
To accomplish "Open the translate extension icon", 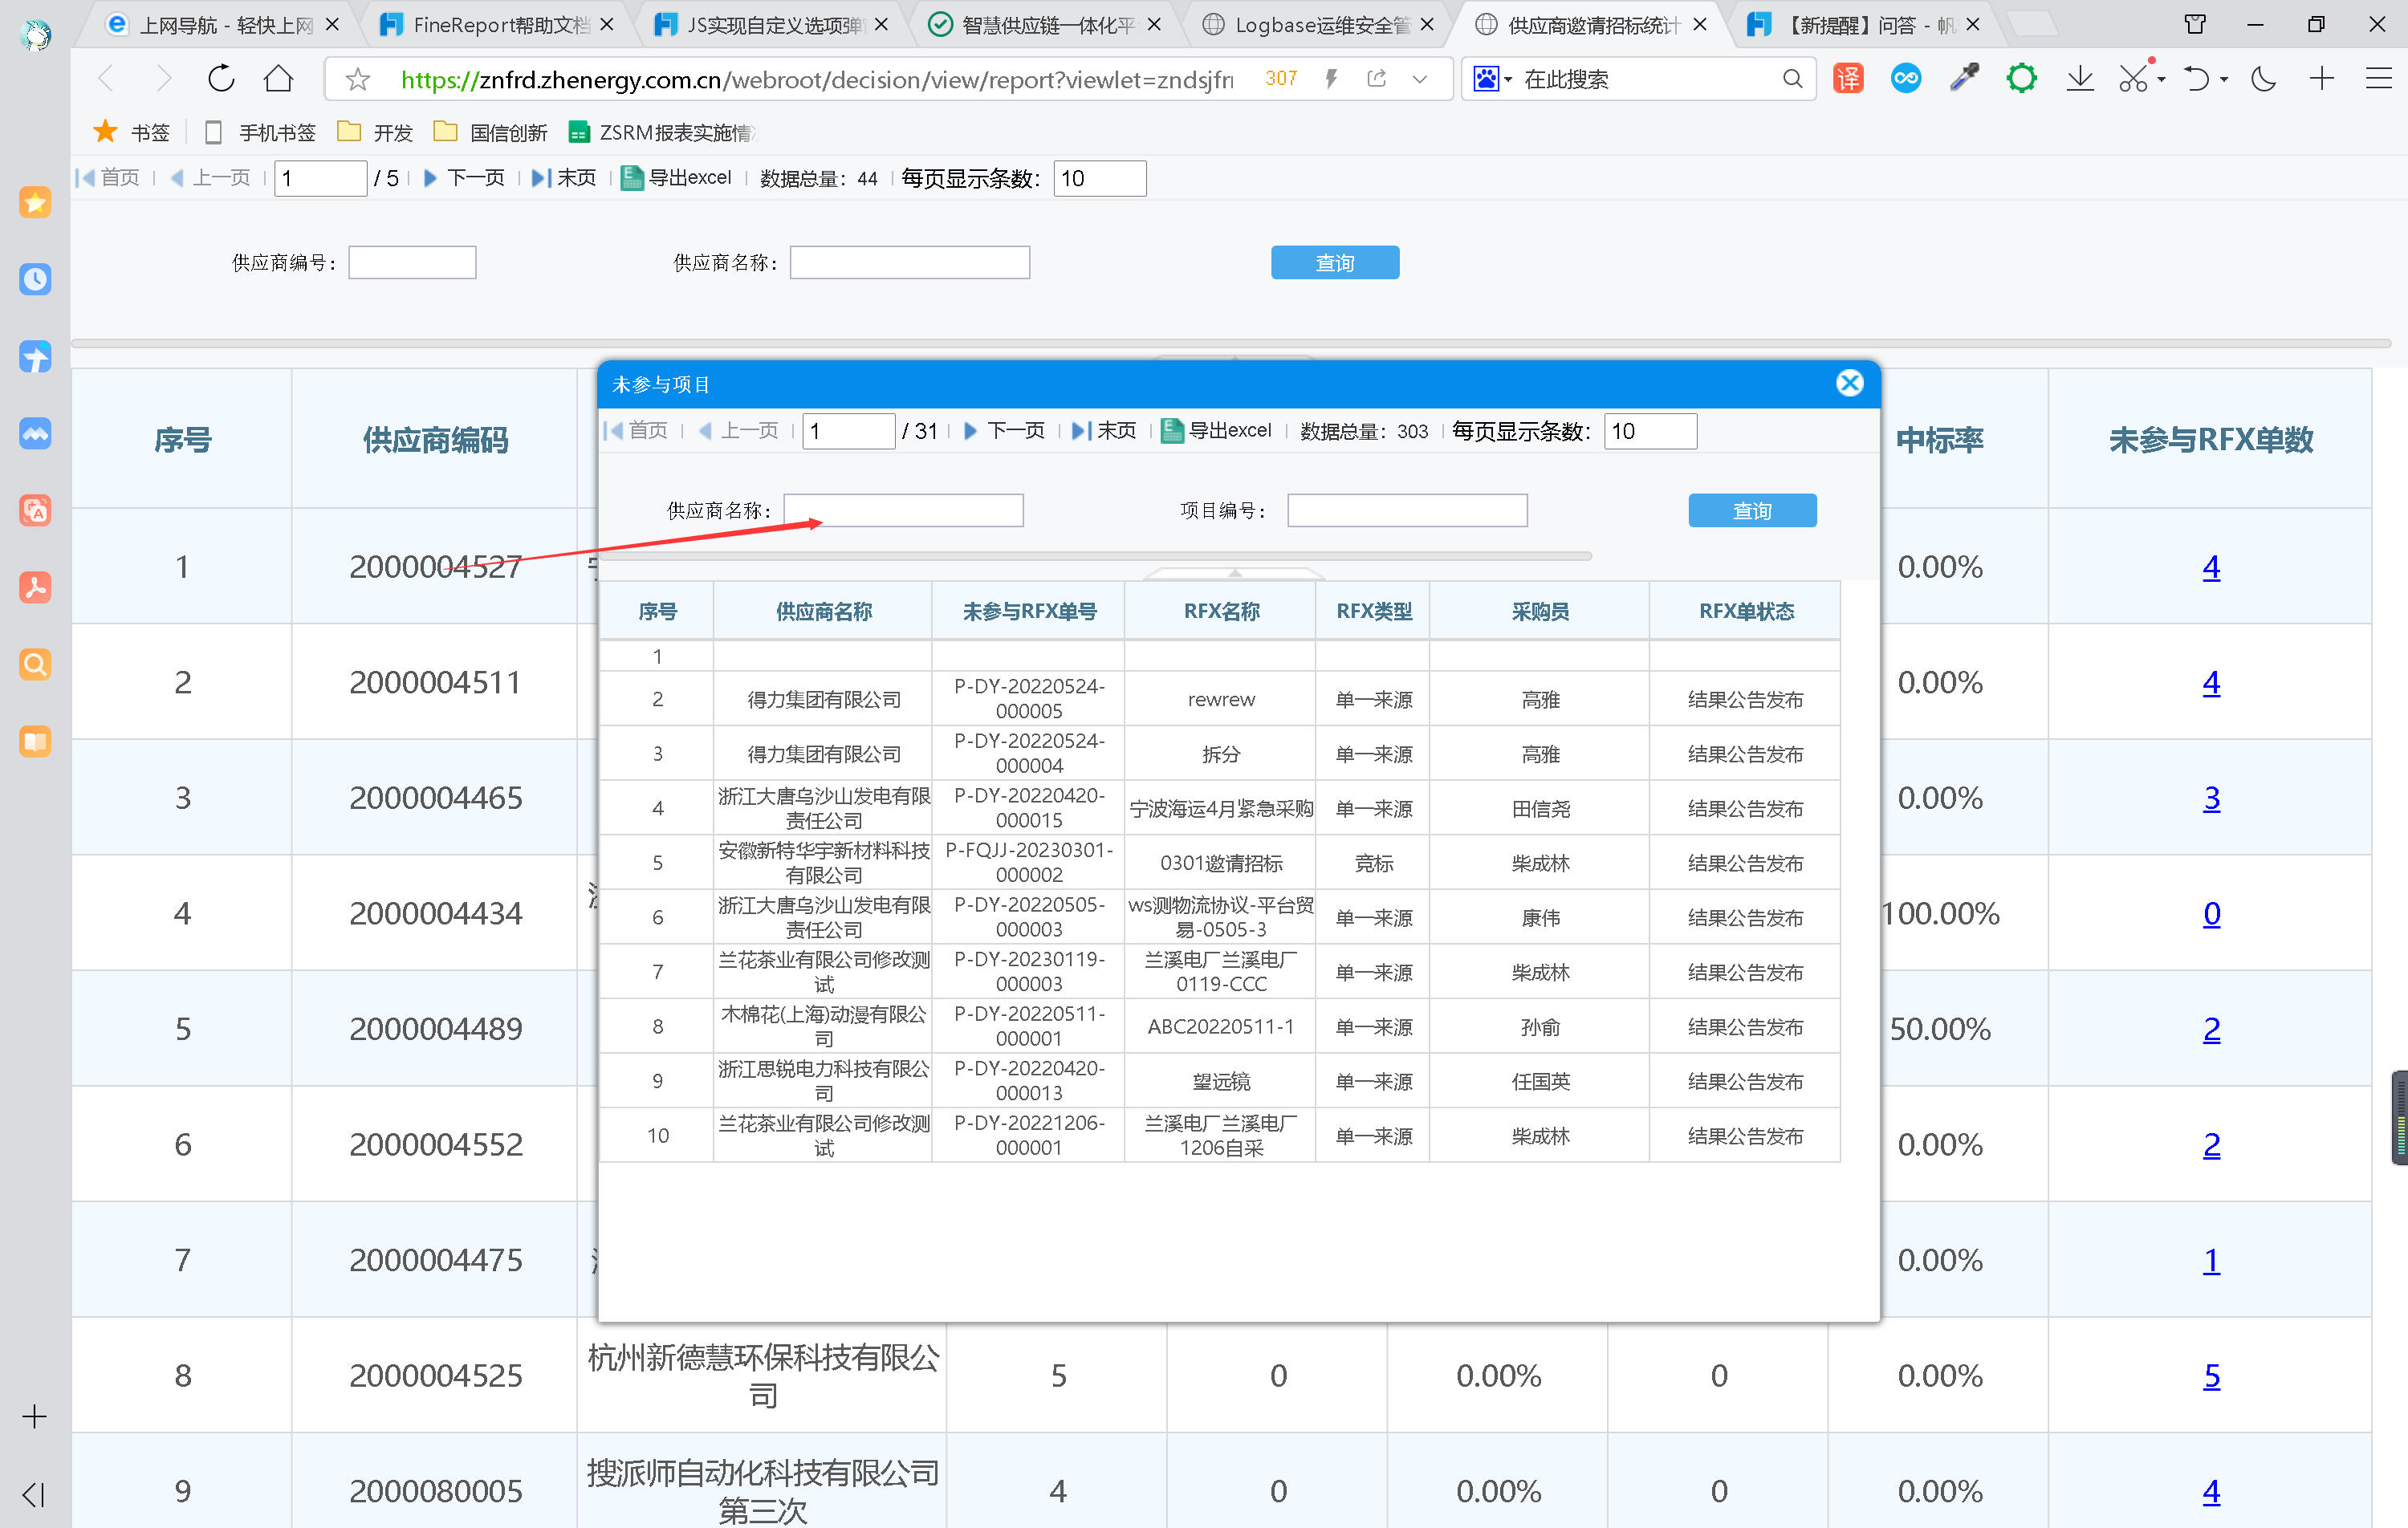I will coord(1848,78).
